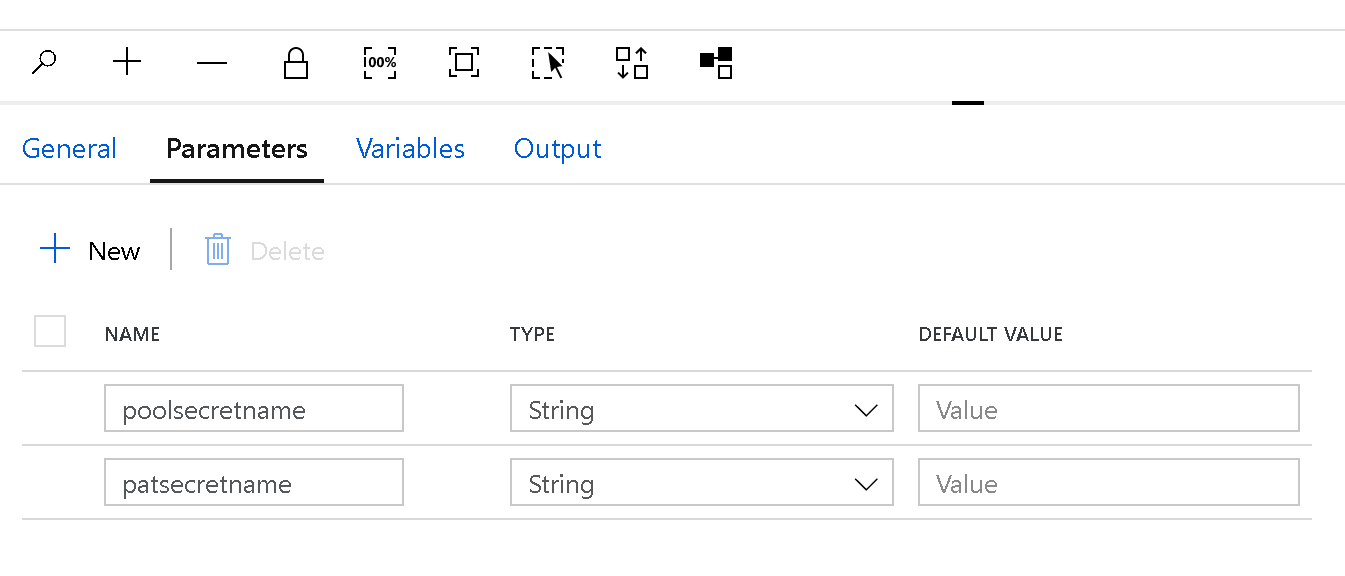The width and height of the screenshot is (1345, 576).
Task: Activate the marquee selection tool
Action: tap(547, 62)
